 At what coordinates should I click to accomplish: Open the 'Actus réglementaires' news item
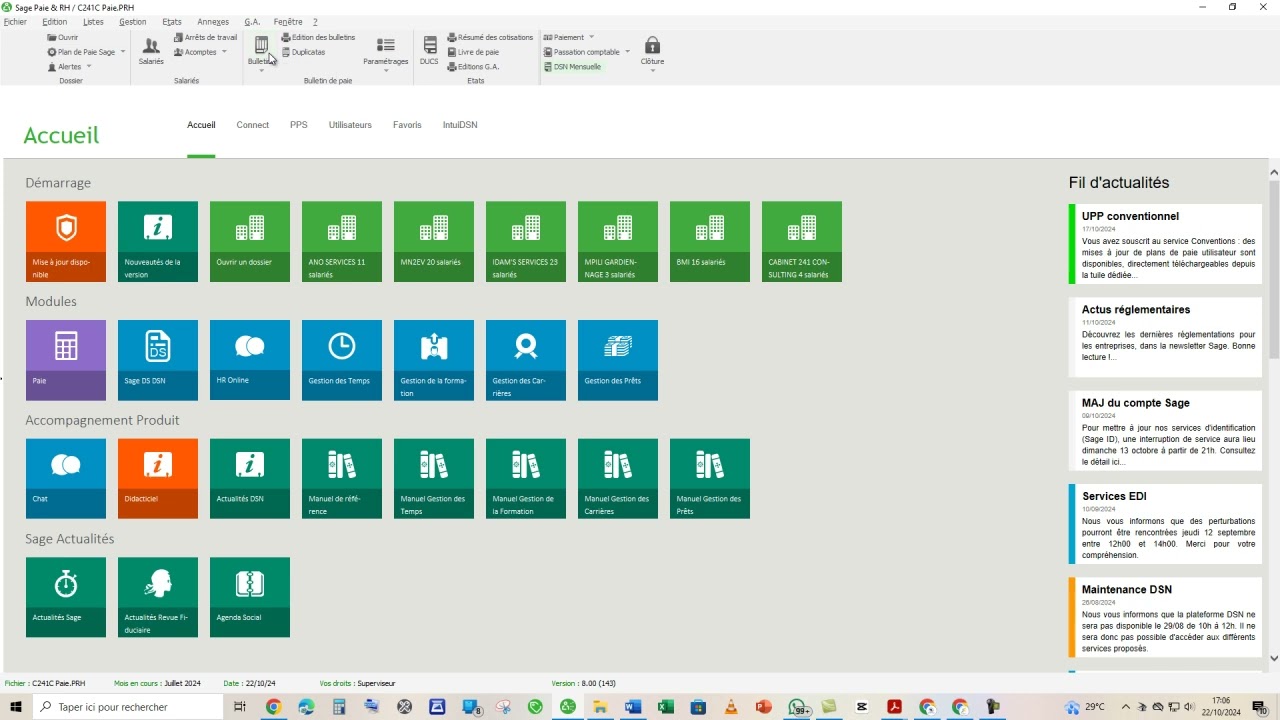[x=1165, y=337]
